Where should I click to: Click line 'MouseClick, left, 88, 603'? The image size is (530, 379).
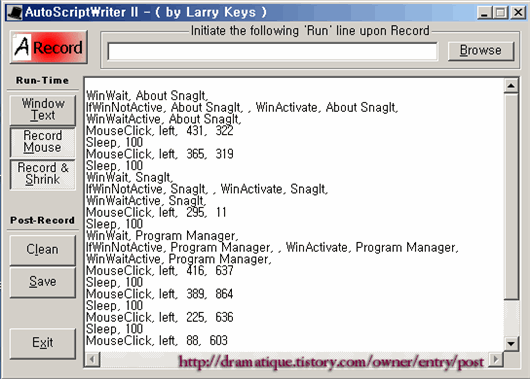[x=156, y=341]
